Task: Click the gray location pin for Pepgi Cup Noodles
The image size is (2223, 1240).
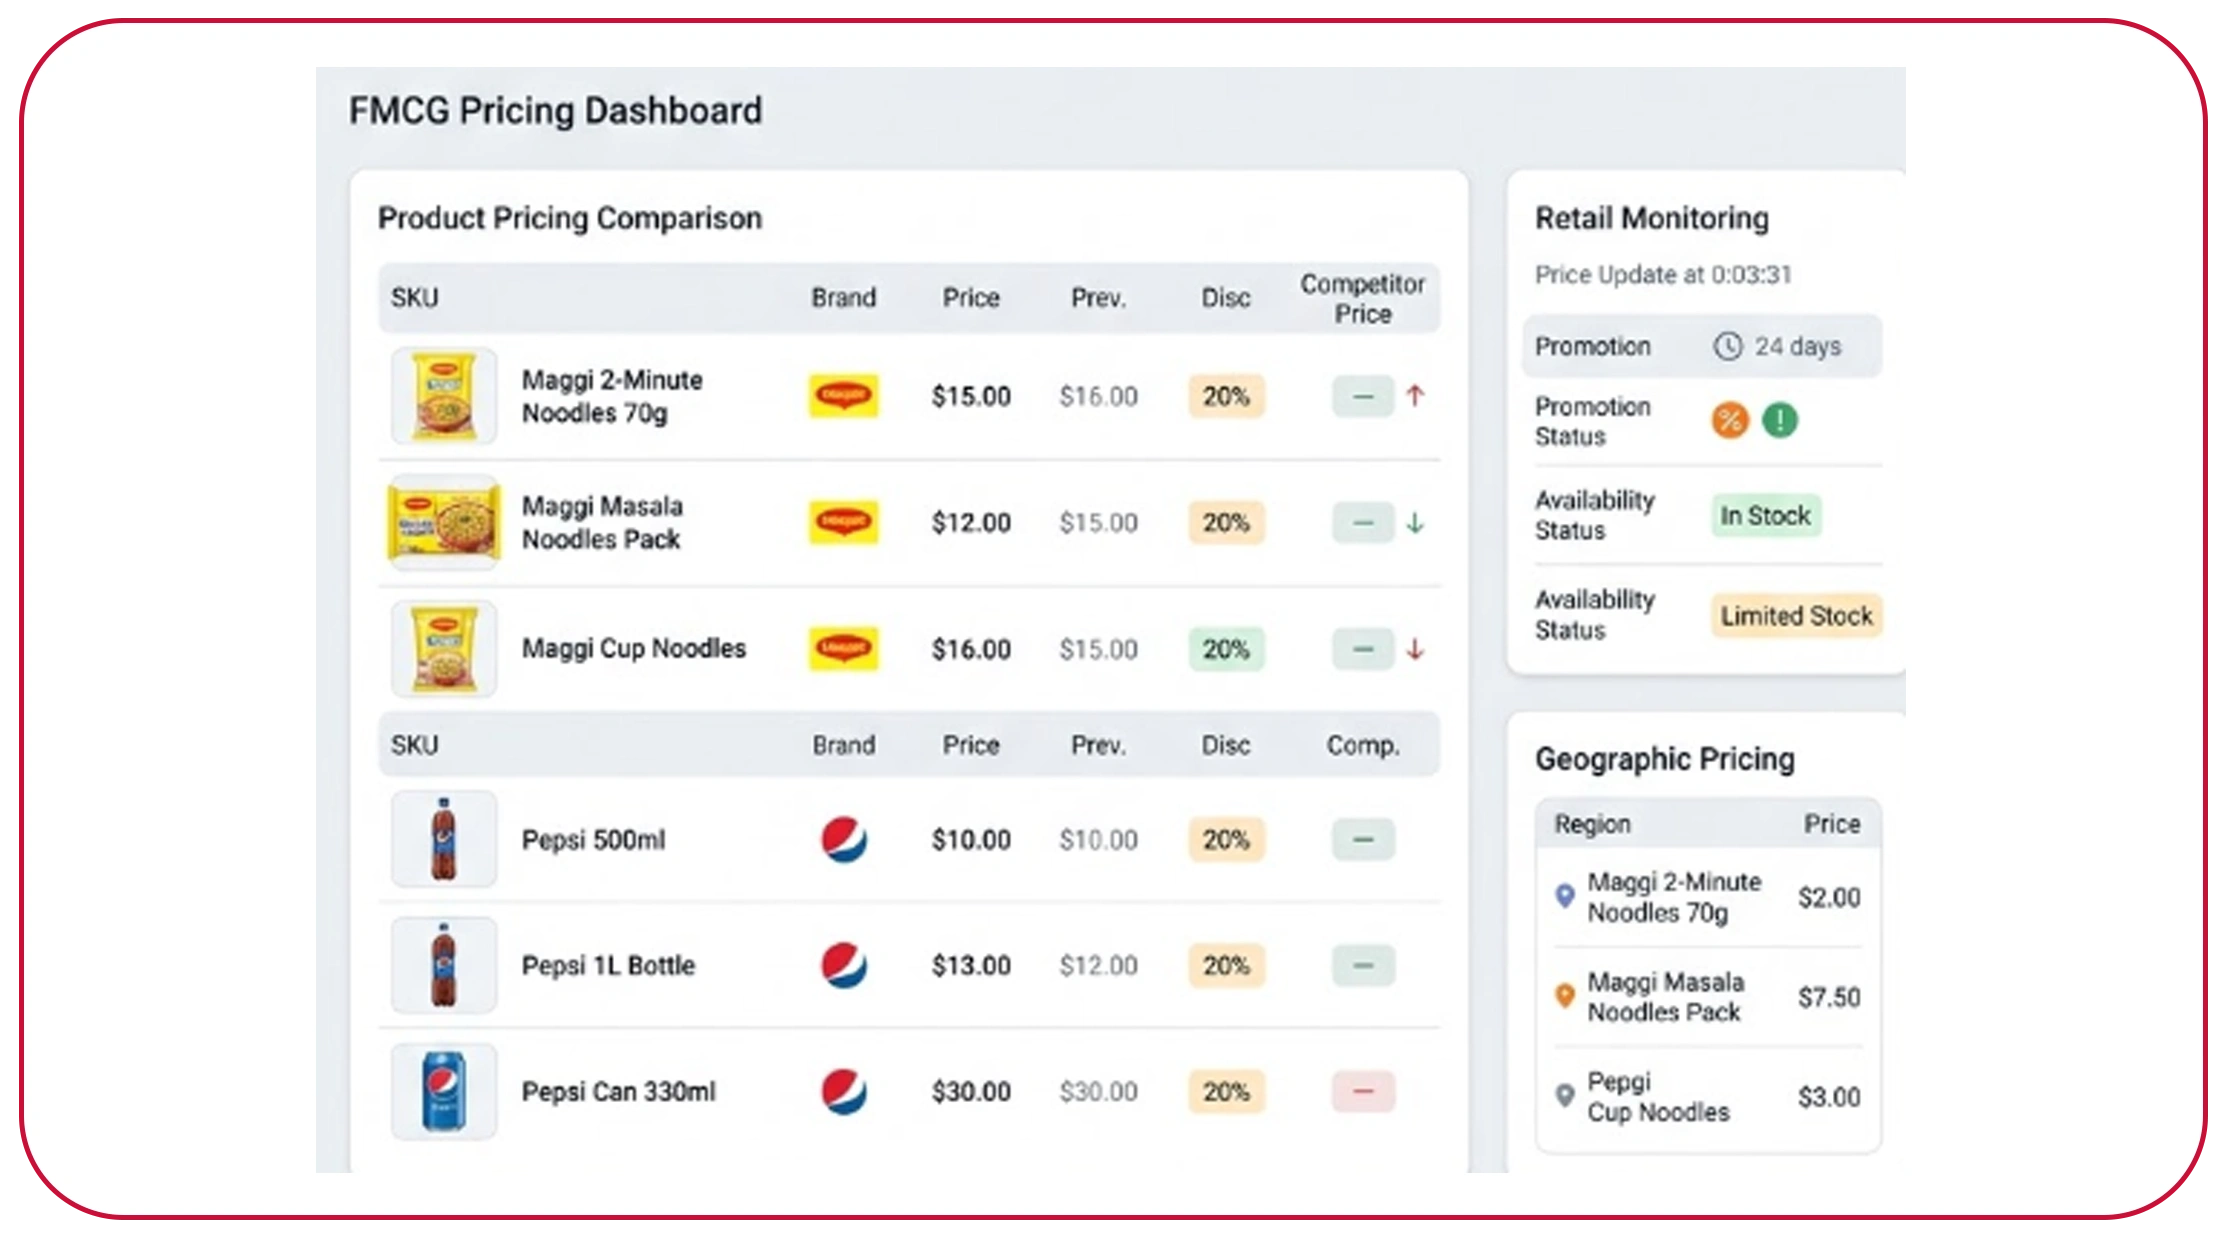Action: pos(1565,1096)
